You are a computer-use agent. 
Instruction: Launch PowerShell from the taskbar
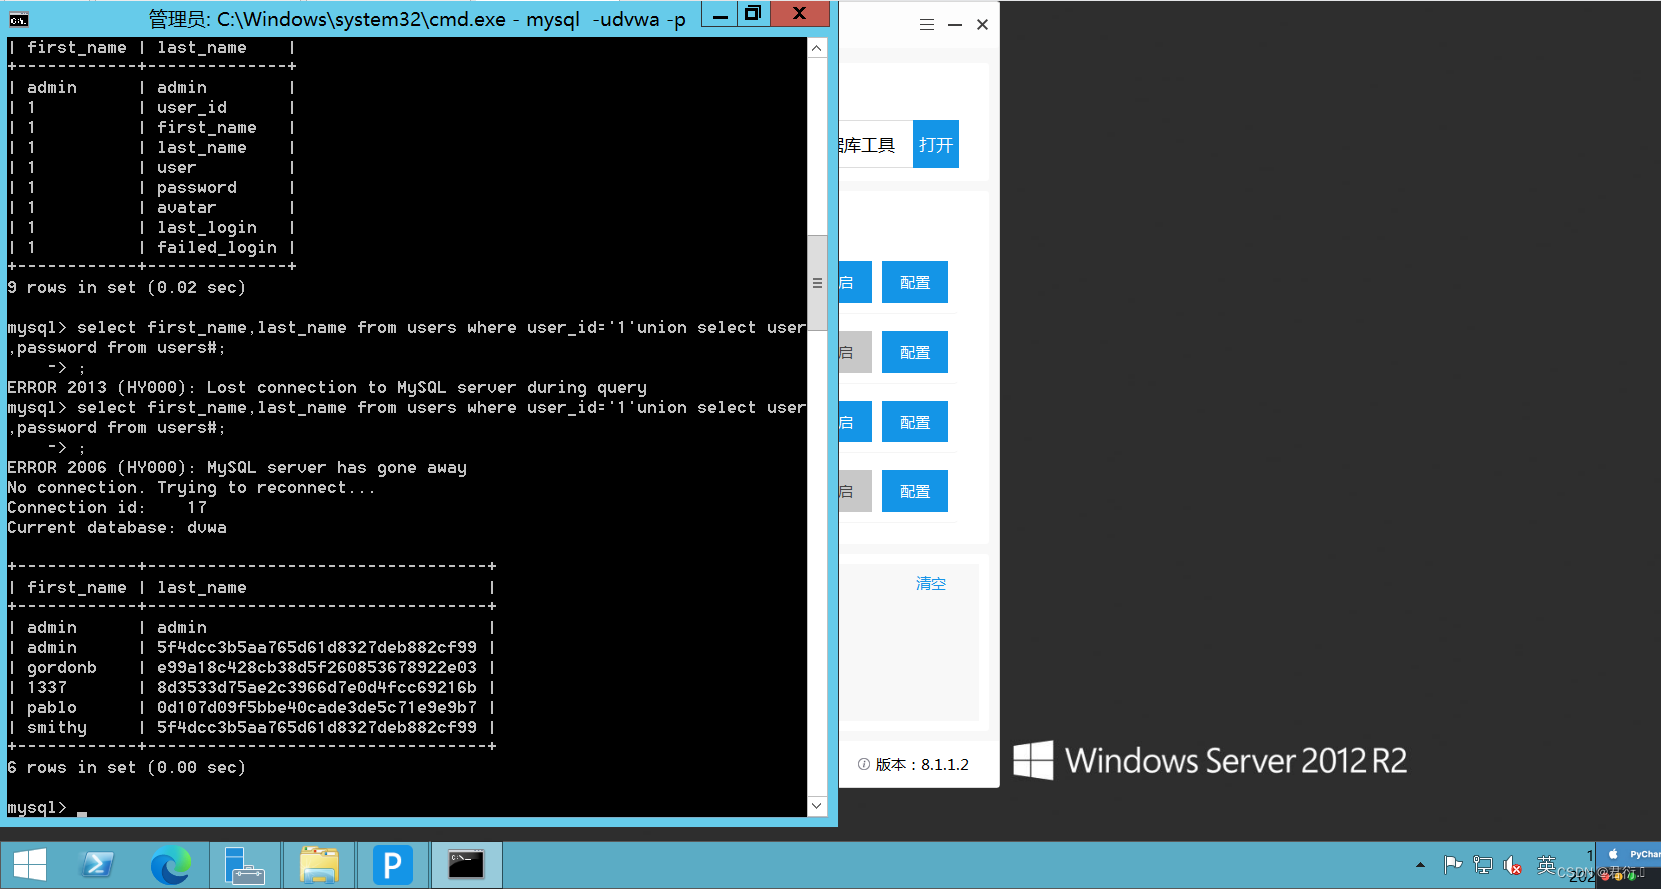(x=97, y=865)
